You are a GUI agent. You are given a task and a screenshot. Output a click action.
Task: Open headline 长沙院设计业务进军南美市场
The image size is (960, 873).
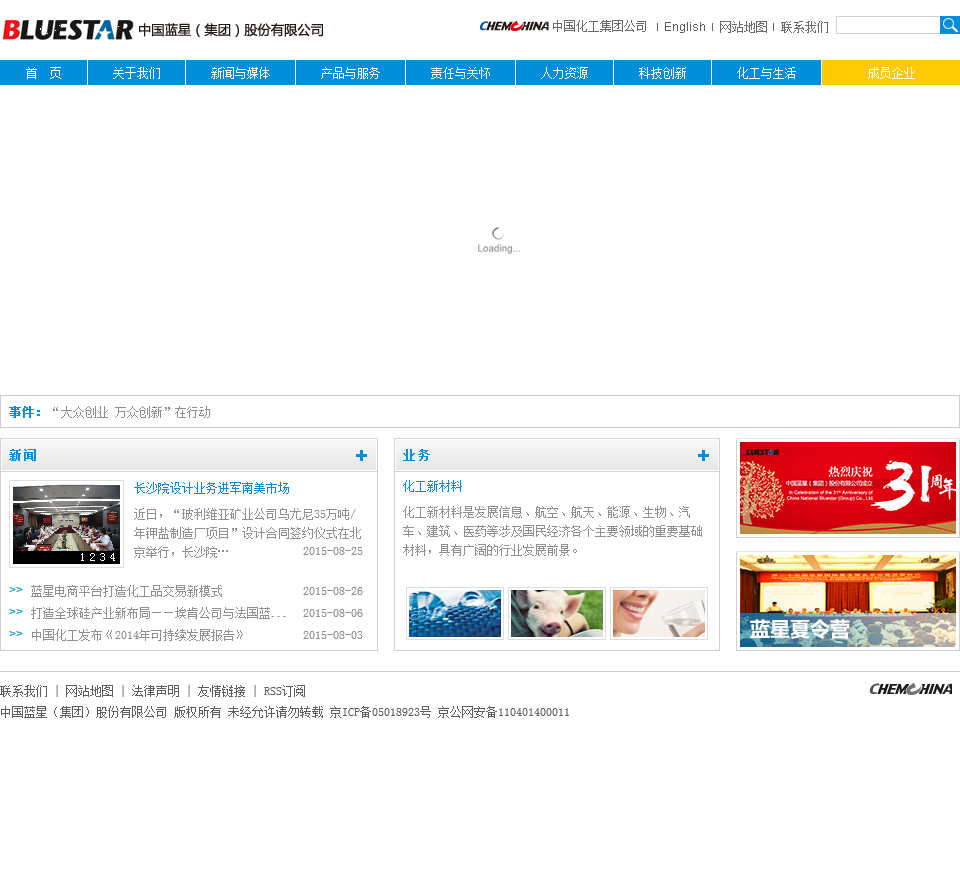pyautogui.click(x=211, y=488)
